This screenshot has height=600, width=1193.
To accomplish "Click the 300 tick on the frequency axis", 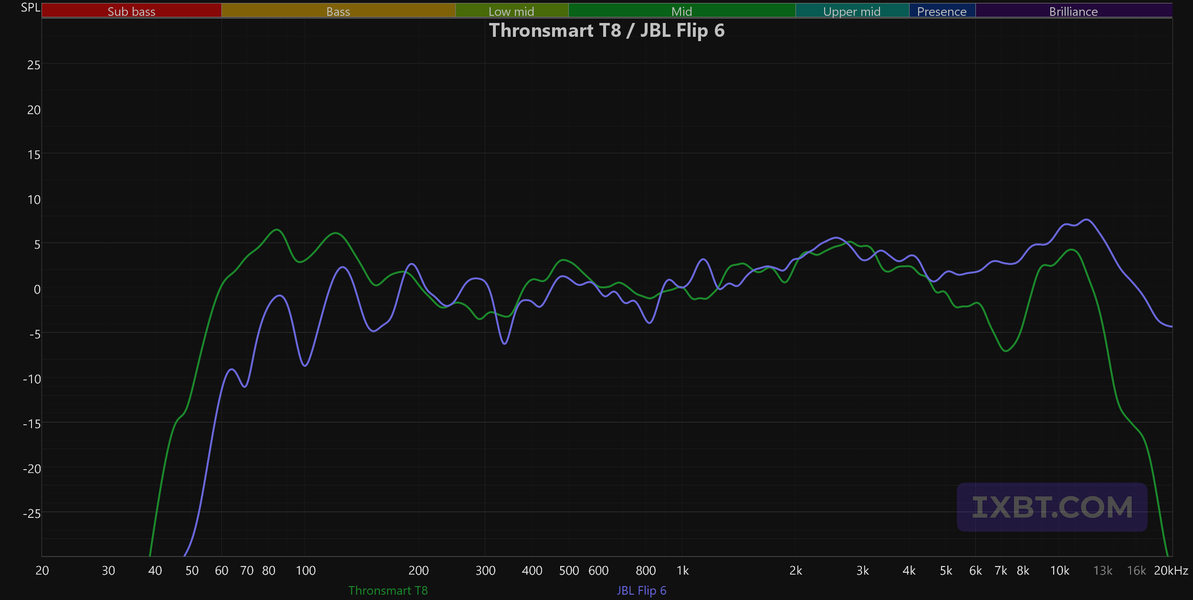I will 485,570.
